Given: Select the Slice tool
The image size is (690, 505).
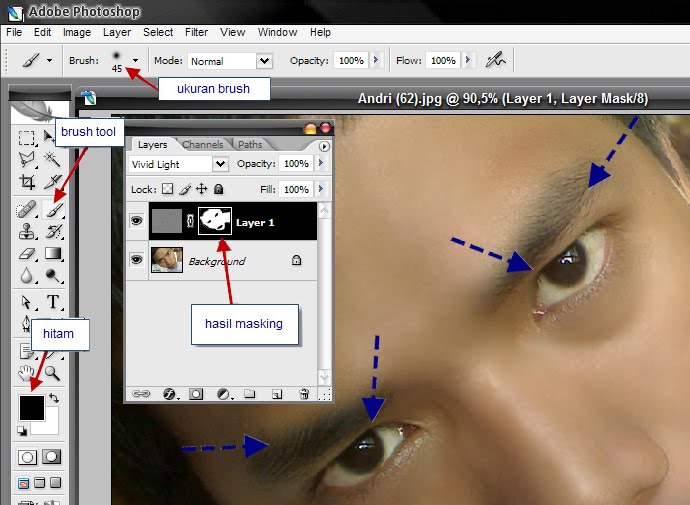Looking at the screenshot, I should [x=52, y=181].
